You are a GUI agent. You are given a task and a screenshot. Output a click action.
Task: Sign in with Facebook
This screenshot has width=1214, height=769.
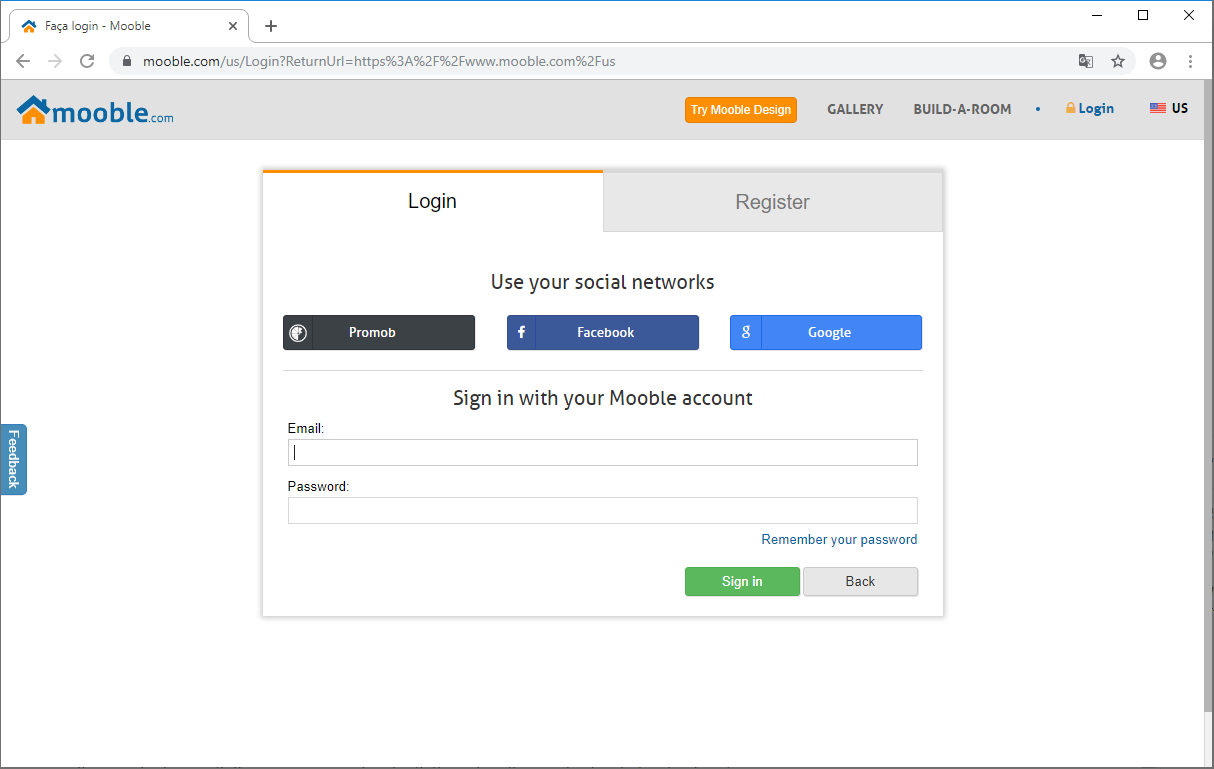[x=603, y=333]
